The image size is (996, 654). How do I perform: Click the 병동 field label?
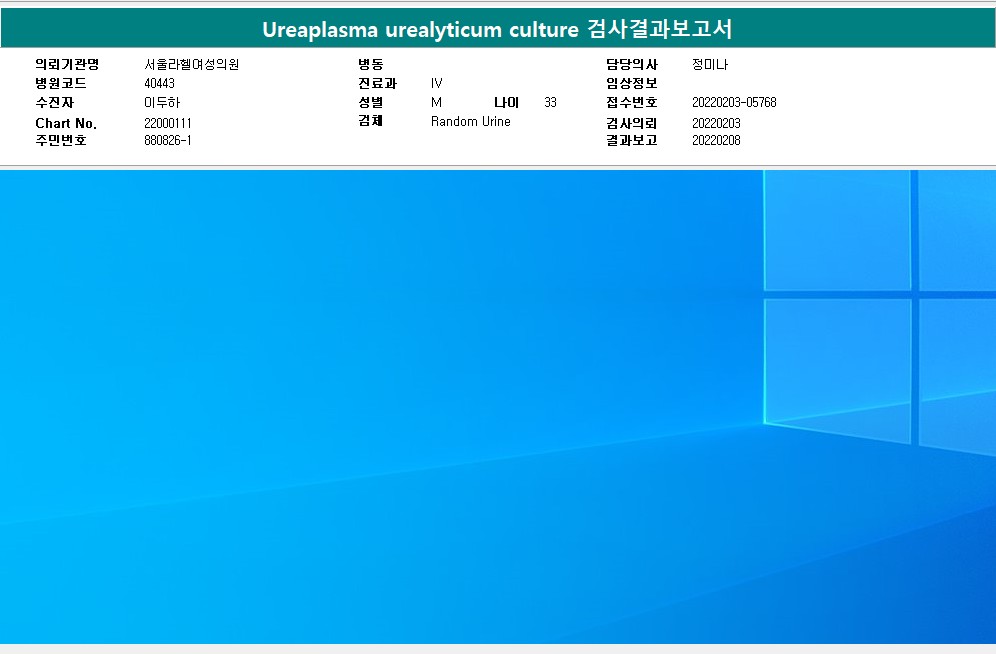(371, 65)
